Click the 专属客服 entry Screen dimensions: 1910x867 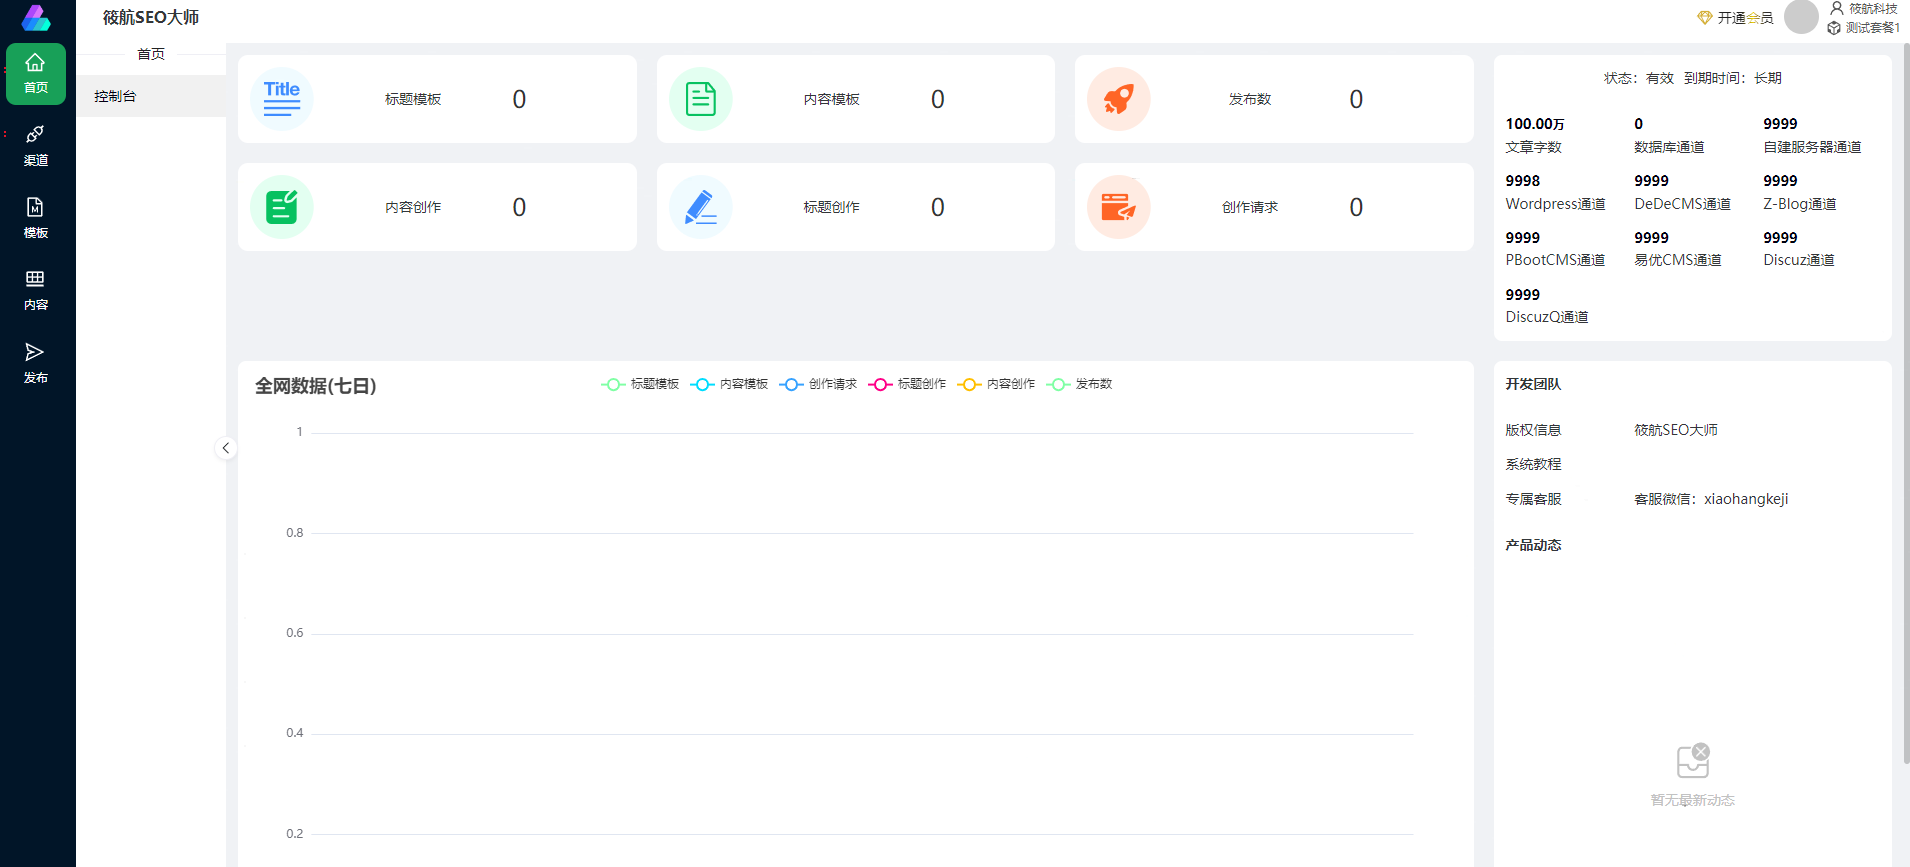(1533, 499)
